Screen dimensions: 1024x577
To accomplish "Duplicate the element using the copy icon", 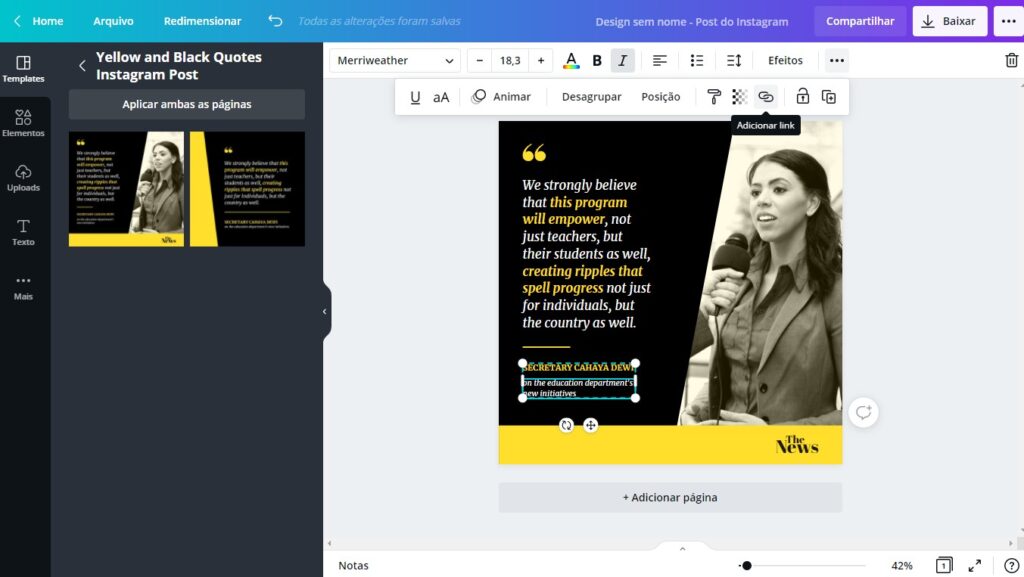I will [829, 96].
